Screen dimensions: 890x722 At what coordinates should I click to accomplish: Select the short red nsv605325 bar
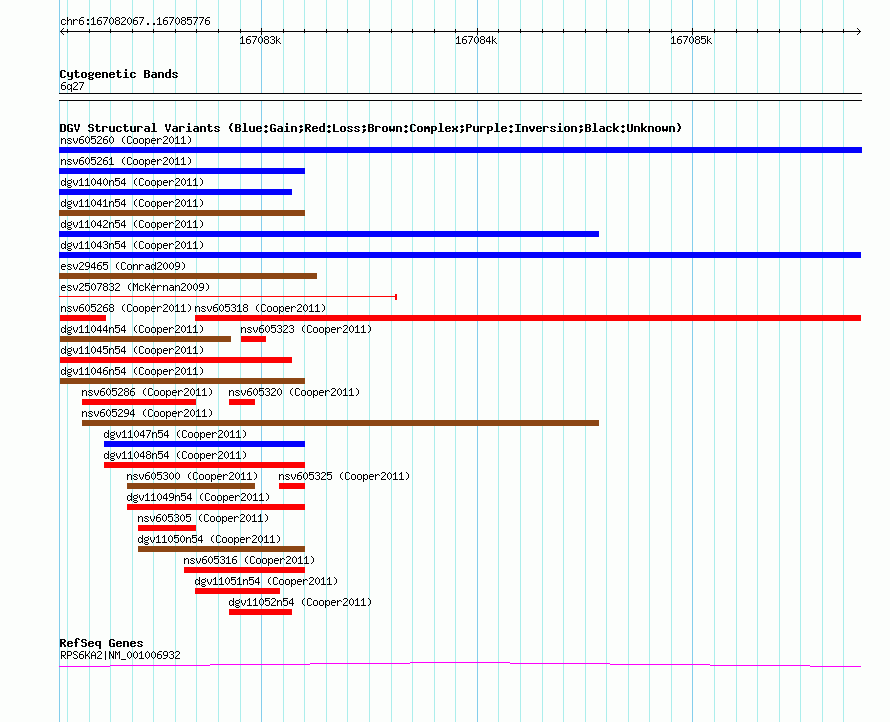292,486
